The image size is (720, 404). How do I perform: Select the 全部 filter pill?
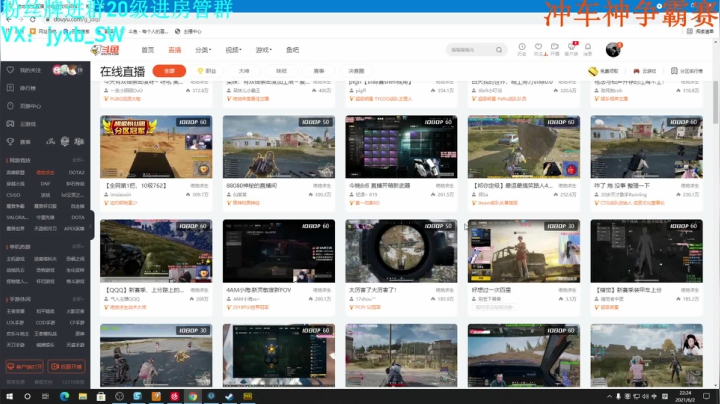click(169, 71)
